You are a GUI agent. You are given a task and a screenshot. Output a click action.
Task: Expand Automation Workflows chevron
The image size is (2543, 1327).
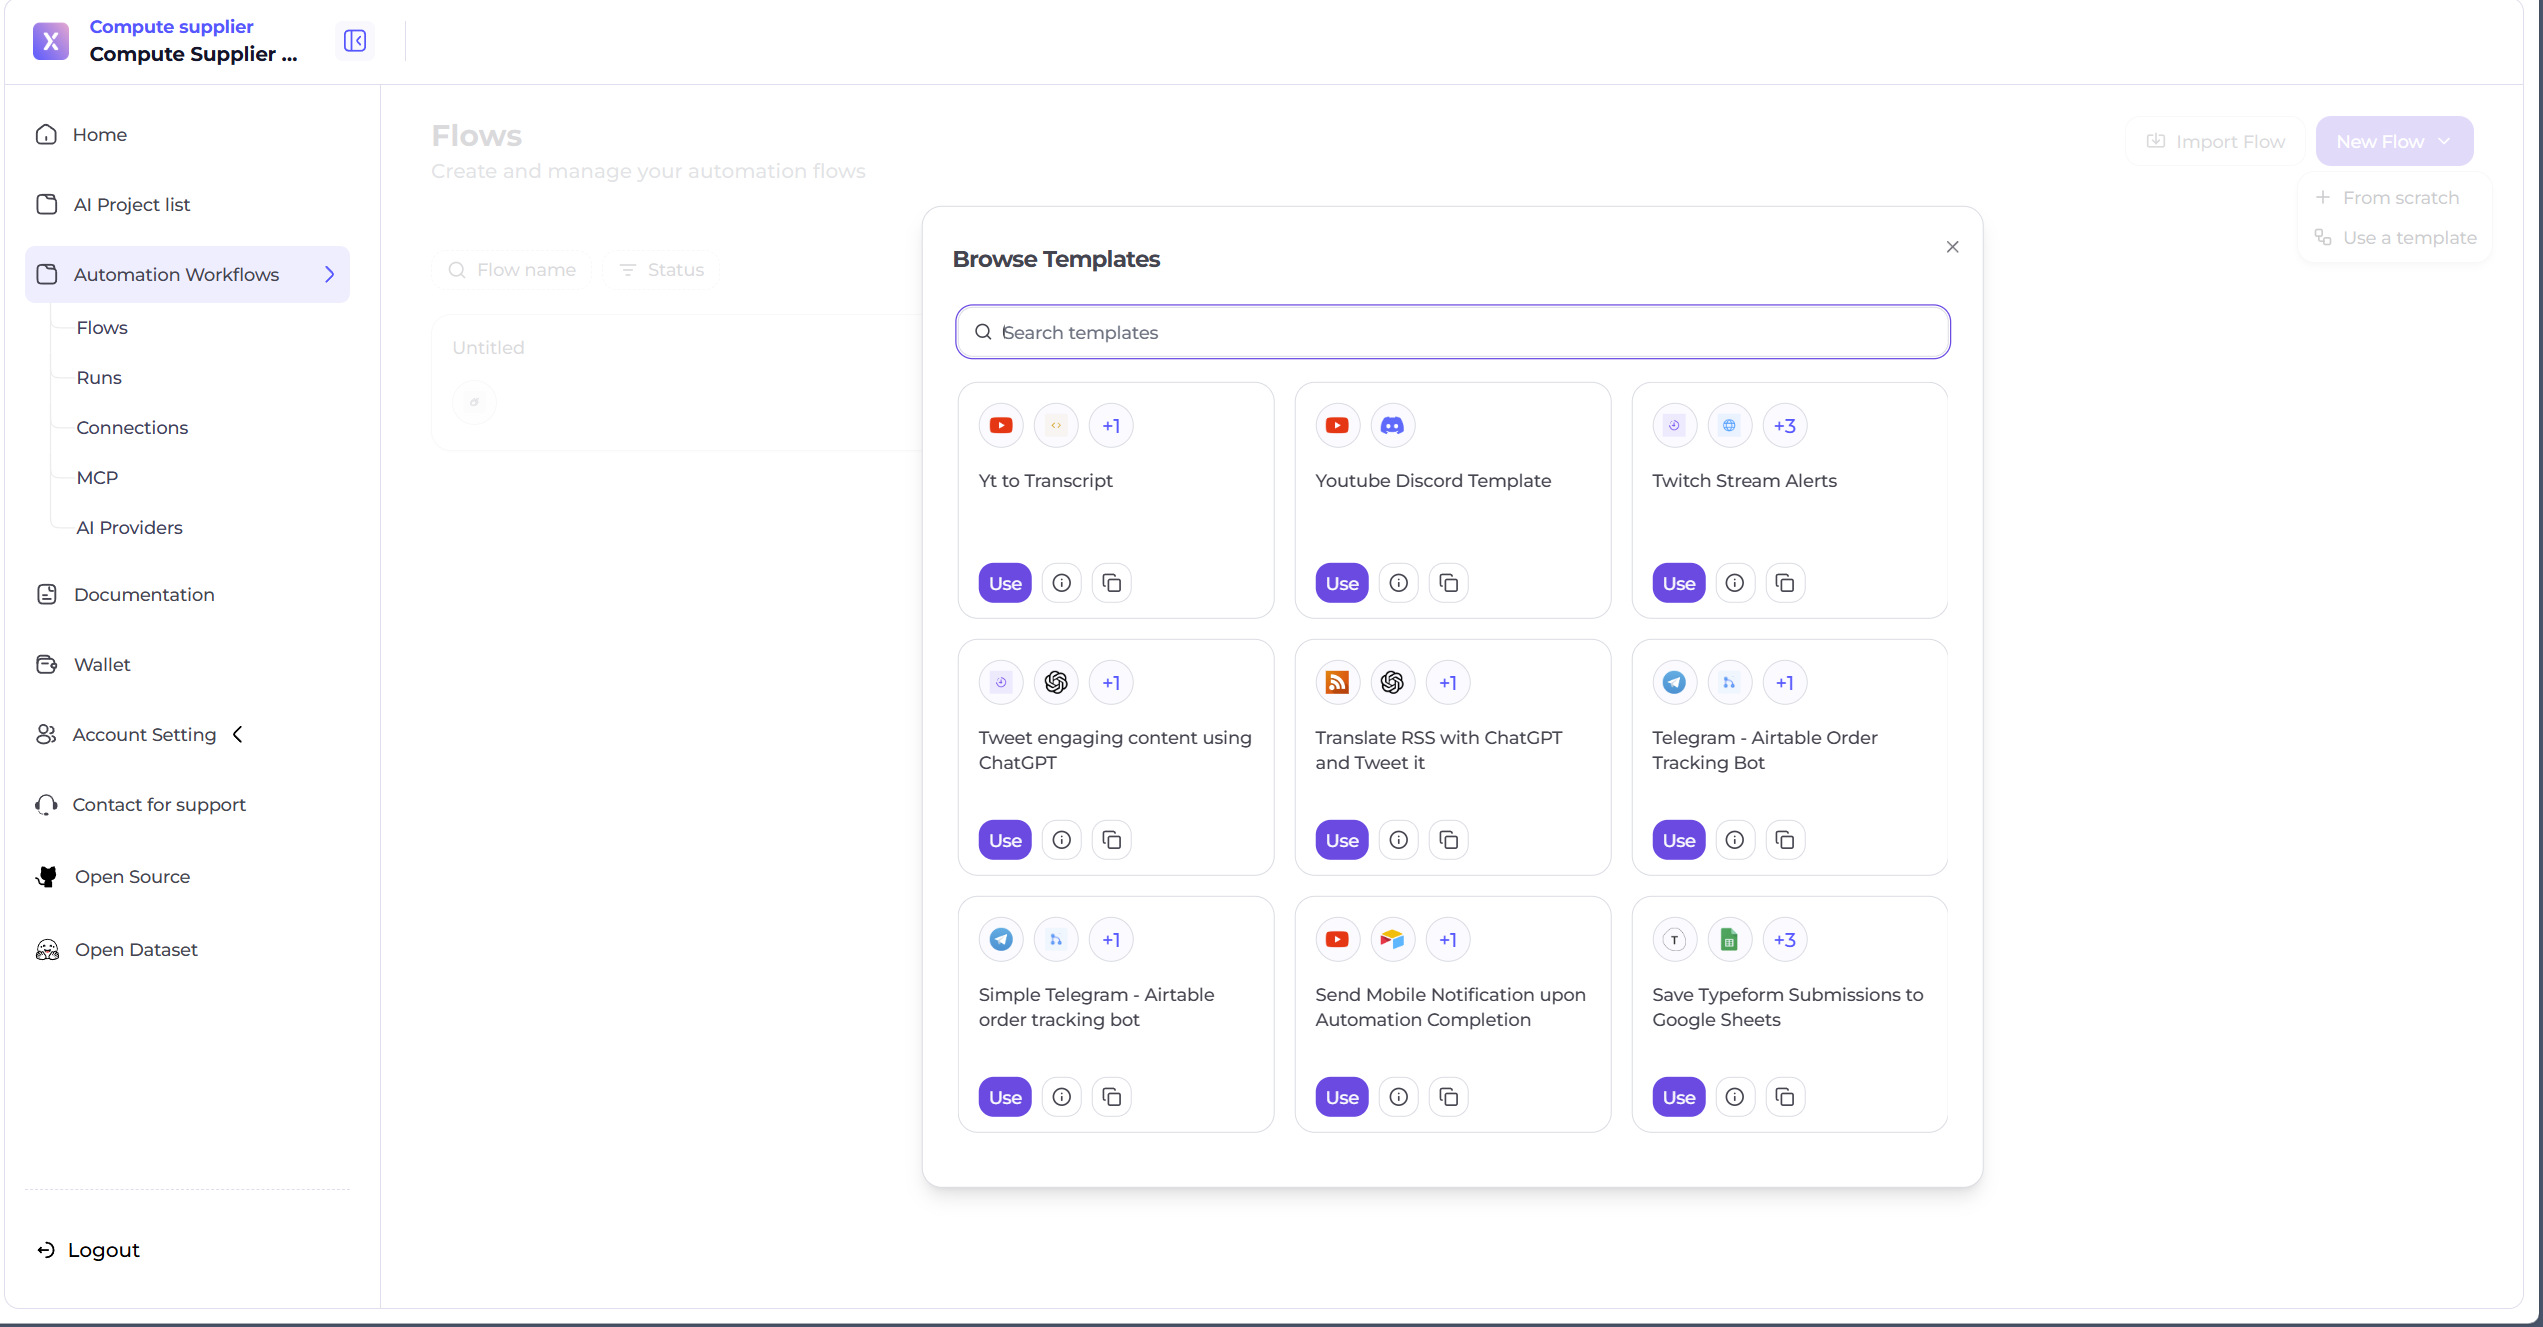pos(329,274)
